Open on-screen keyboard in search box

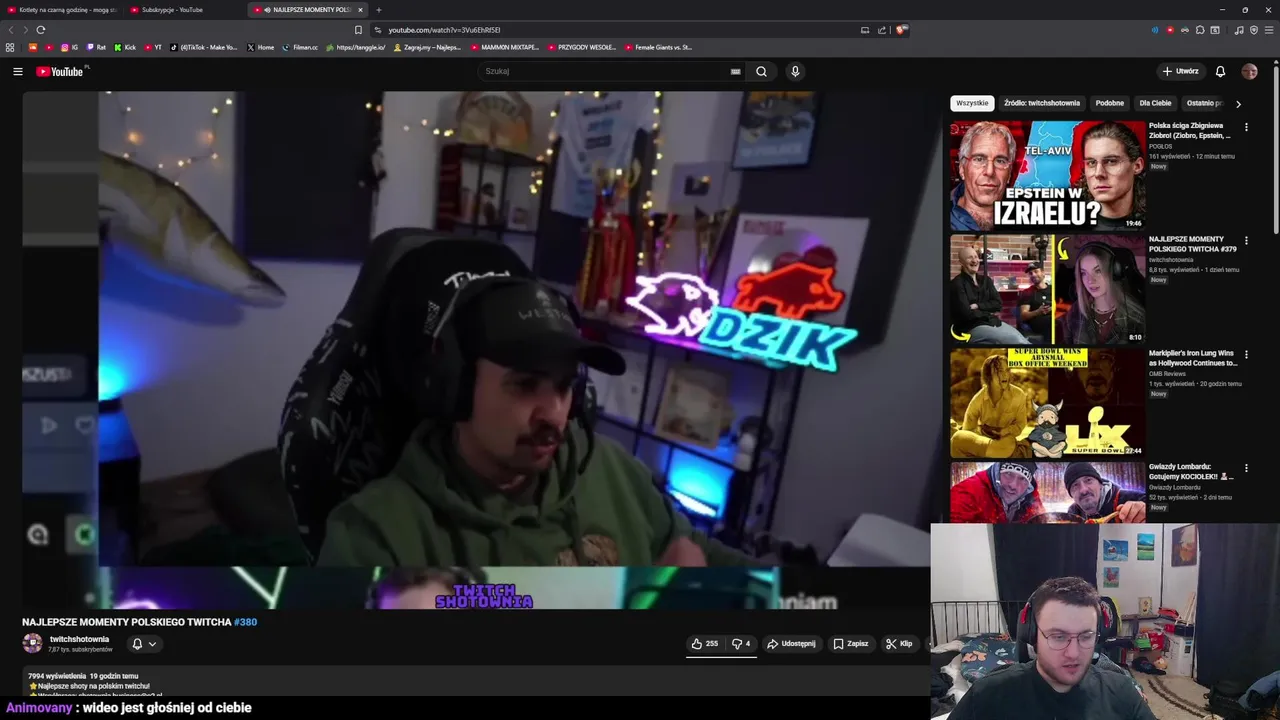tap(735, 71)
